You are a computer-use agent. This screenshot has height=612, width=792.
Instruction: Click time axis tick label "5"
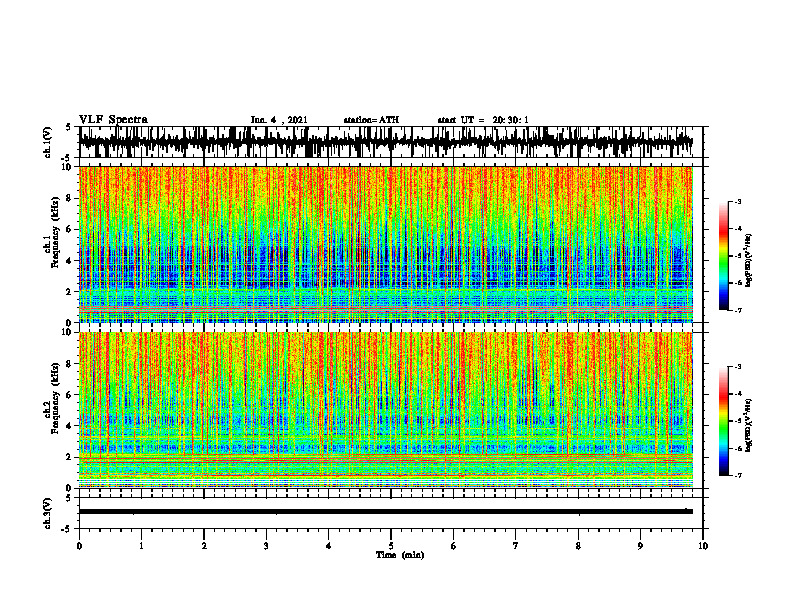[x=391, y=546]
